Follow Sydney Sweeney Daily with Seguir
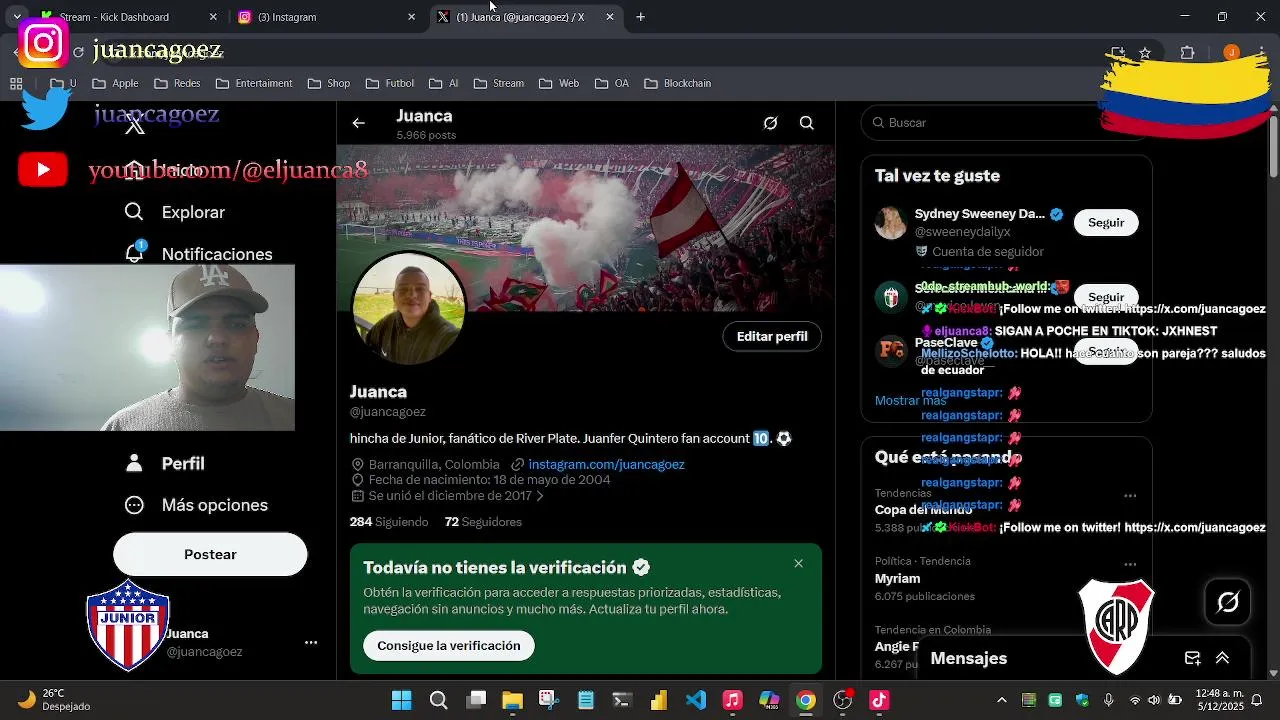 click(x=1106, y=223)
